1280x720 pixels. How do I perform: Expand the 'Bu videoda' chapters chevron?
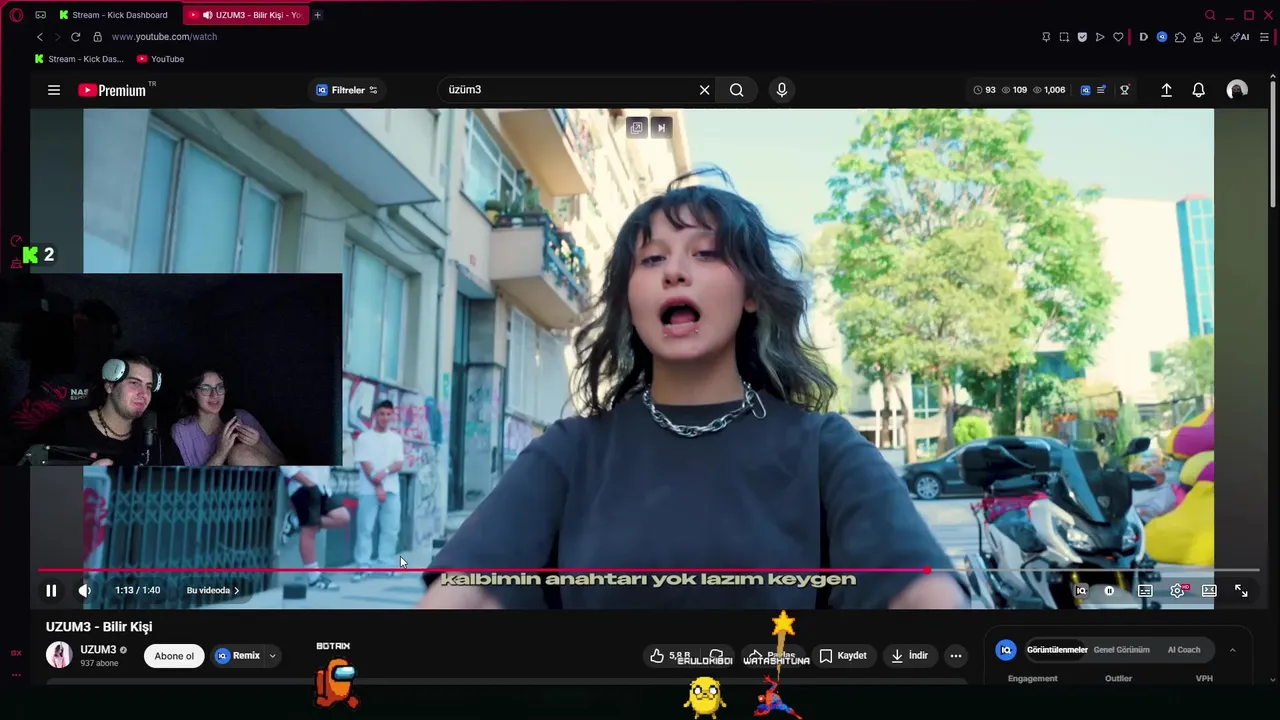236,591
